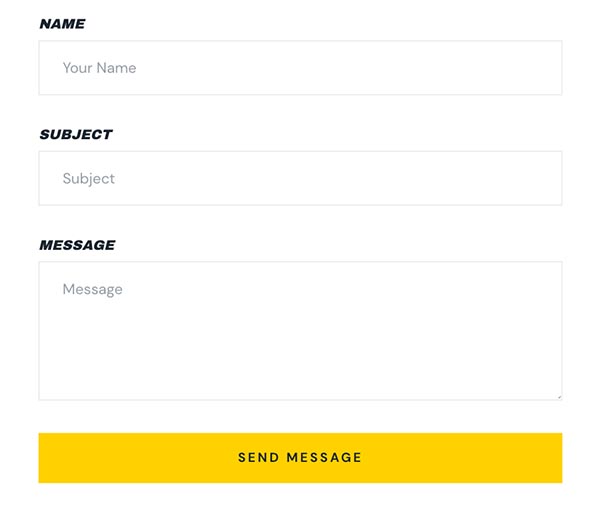This screenshot has height=514, width=600.
Task: Click the 'Subject' placeholder text
Action: pyautogui.click(x=89, y=179)
